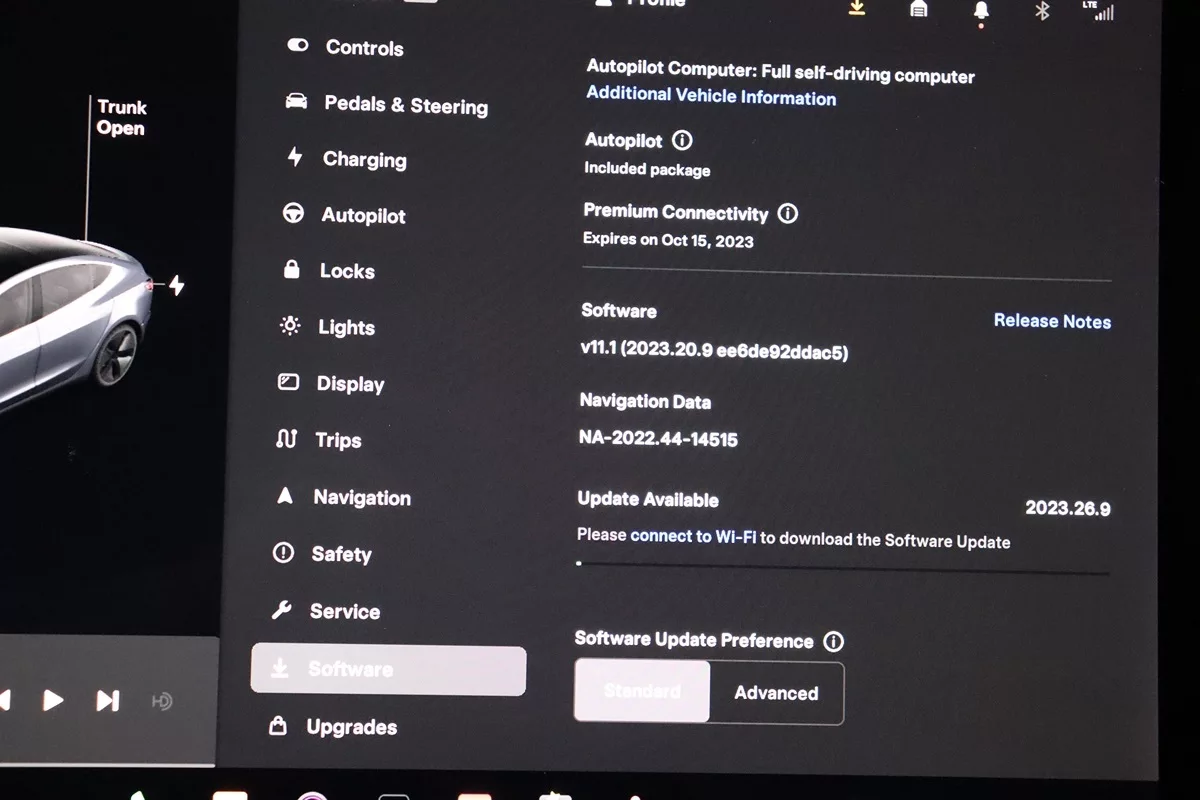Open the Controls menu
The height and width of the screenshot is (800, 1200).
pyautogui.click(x=363, y=48)
